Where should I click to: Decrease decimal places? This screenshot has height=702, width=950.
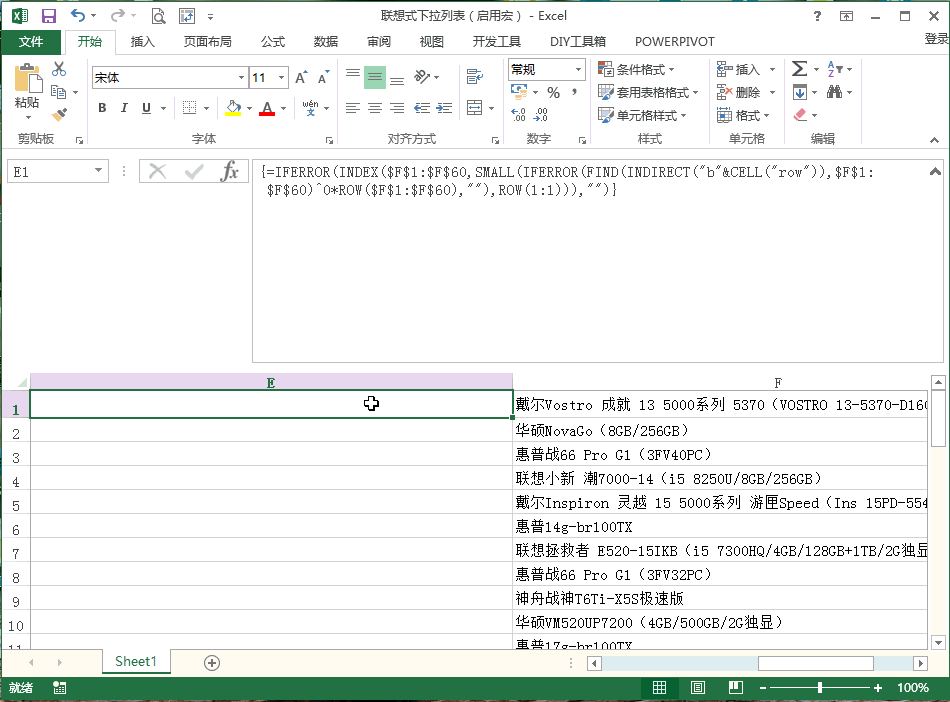point(541,114)
